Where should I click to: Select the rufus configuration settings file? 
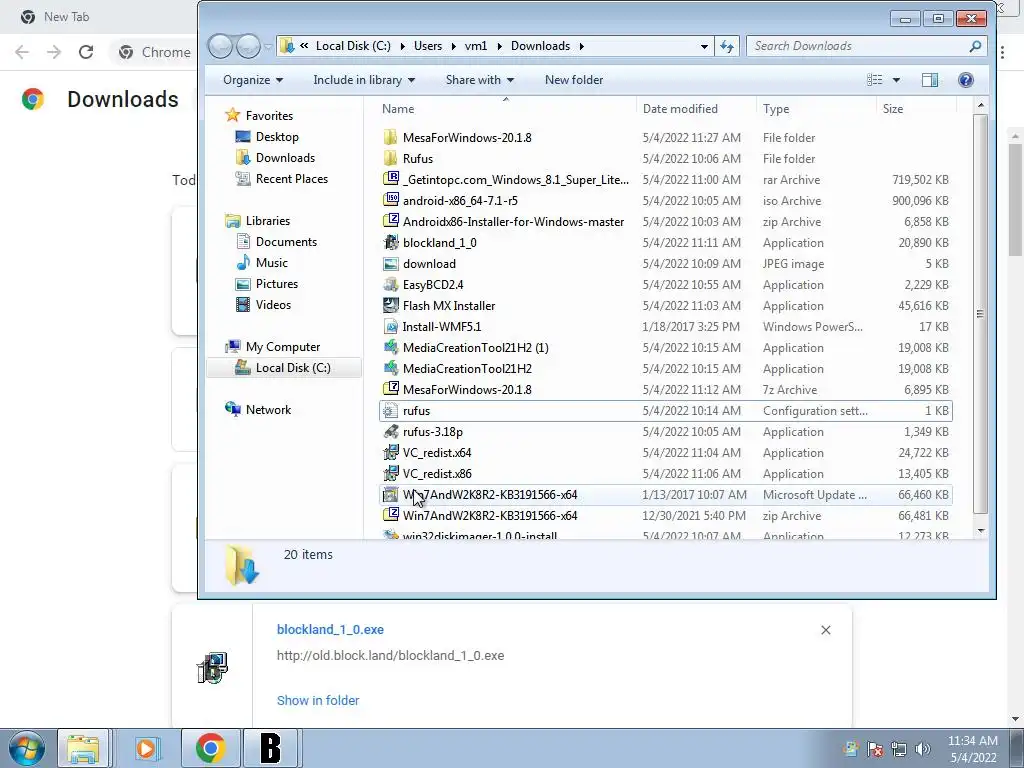tap(665, 411)
